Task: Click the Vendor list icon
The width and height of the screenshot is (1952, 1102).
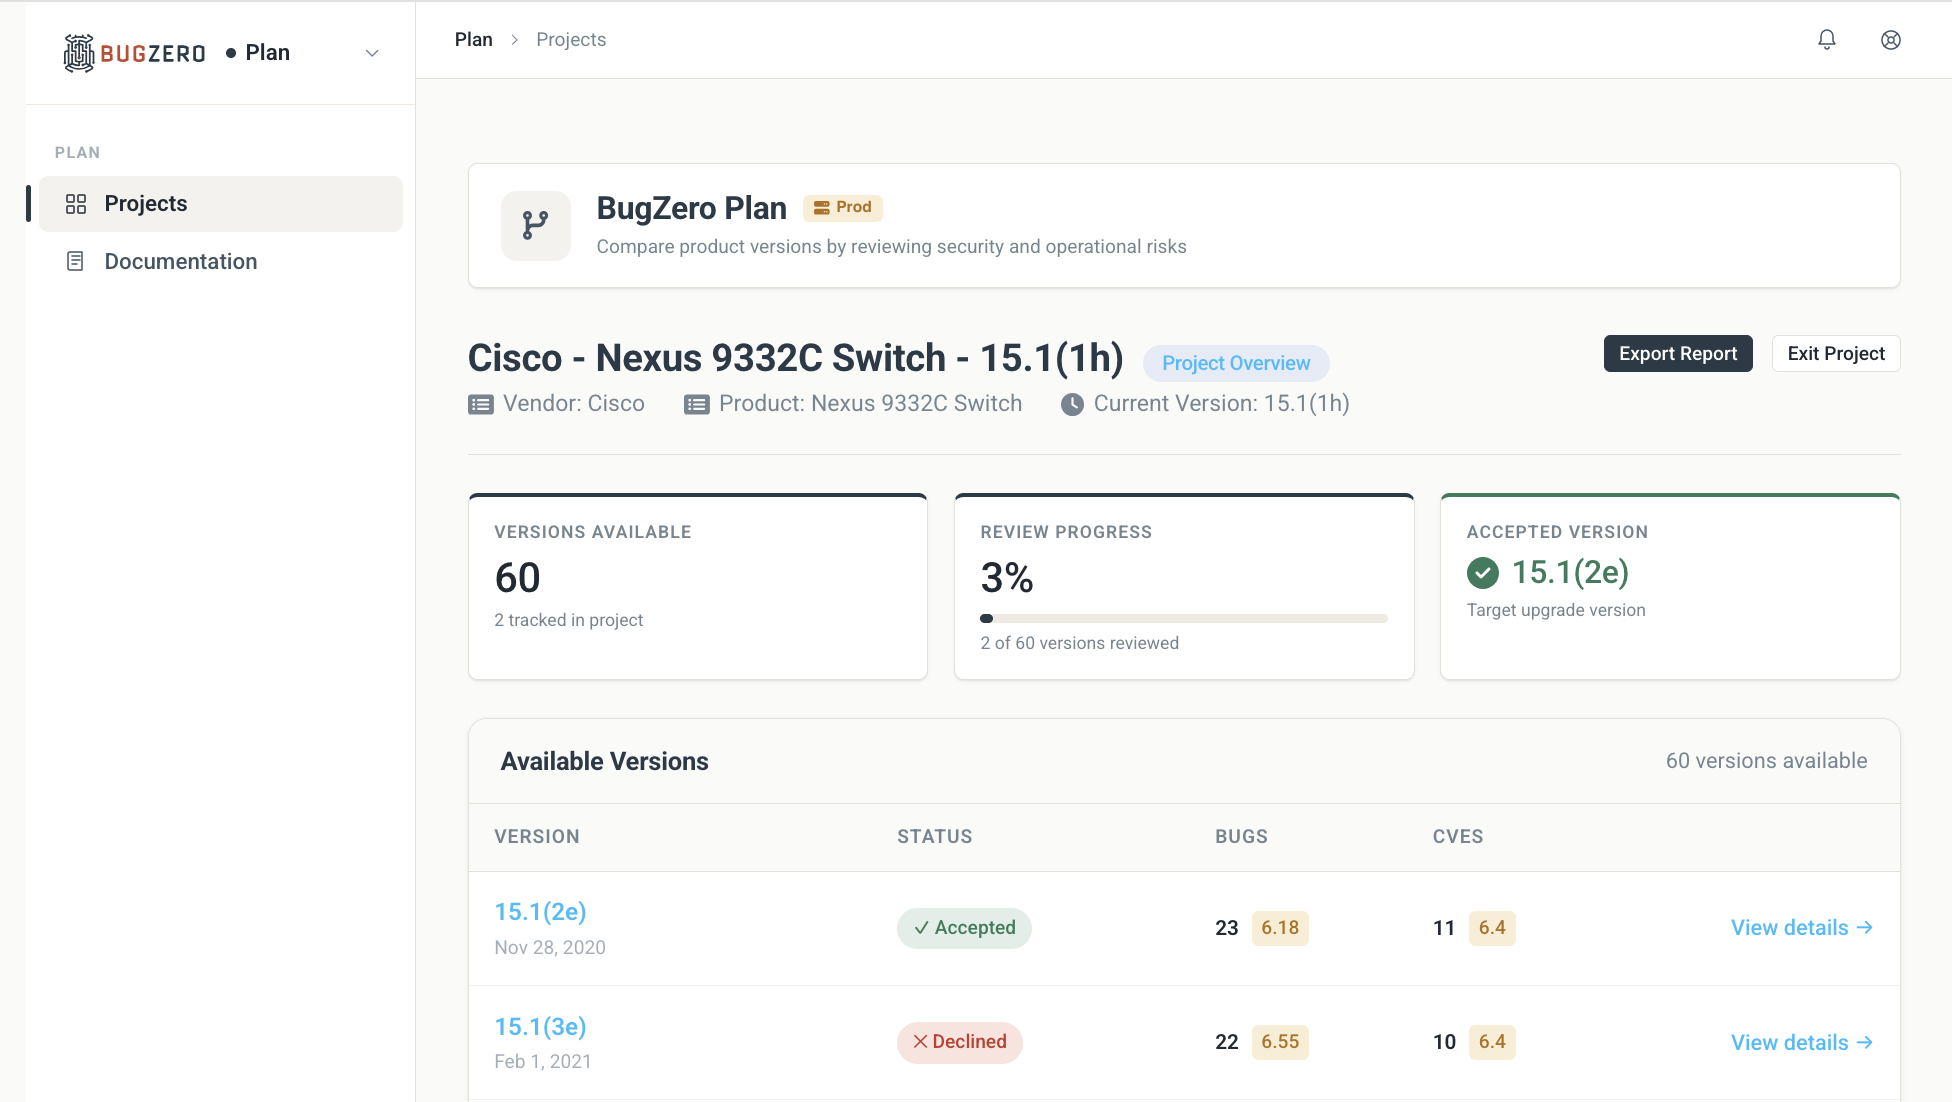Action: tap(481, 405)
